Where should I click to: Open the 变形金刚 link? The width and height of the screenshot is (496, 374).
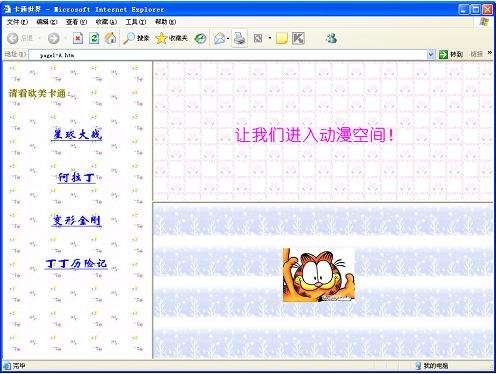coord(77,220)
